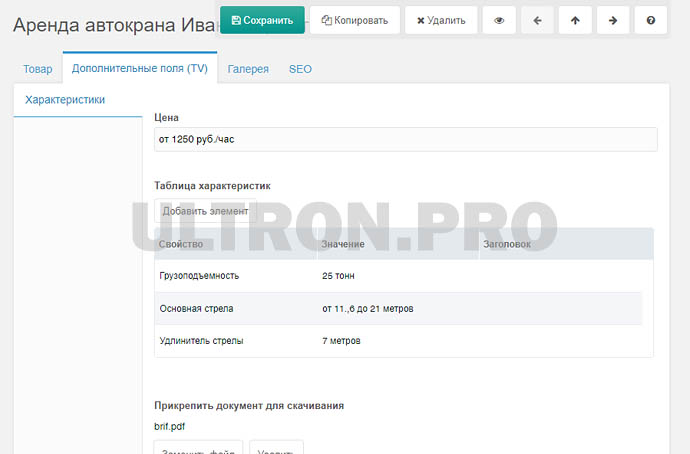Click the Свойство column header
Viewport: 690px width, 454px height.
[236, 244]
